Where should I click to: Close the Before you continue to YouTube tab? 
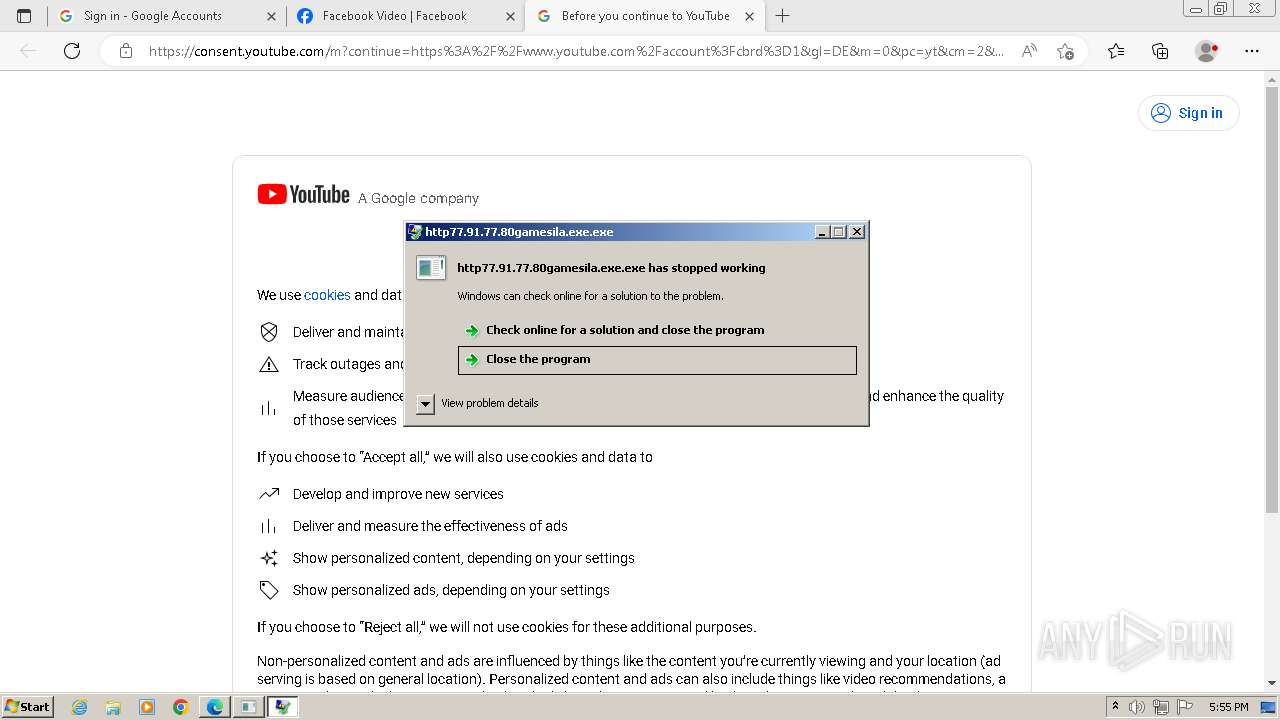point(749,16)
